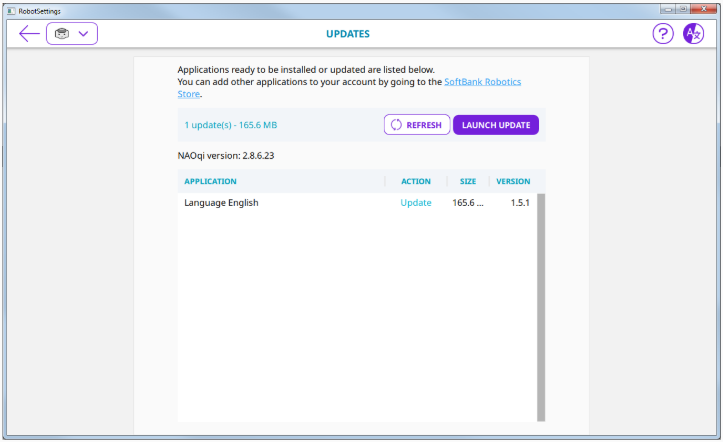This screenshot has width=723, height=442.
Task: Go back using the purple arrow
Action: click(29, 34)
